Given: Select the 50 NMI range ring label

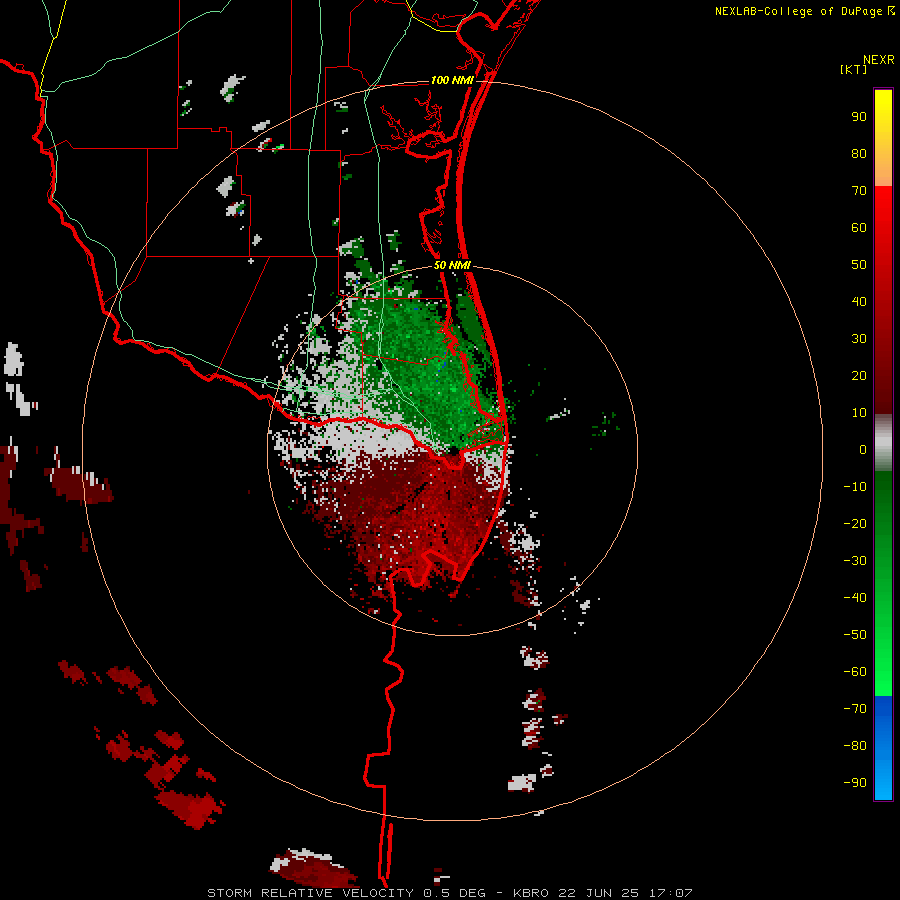Looking at the screenshot, I should pos(452,265).
